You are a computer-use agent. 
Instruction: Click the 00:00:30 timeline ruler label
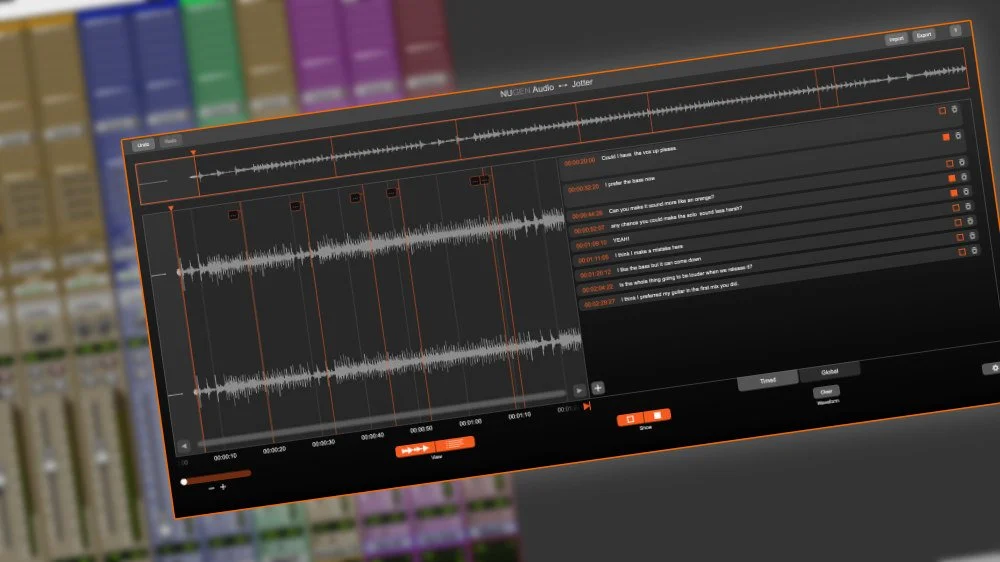coord(324,443)
